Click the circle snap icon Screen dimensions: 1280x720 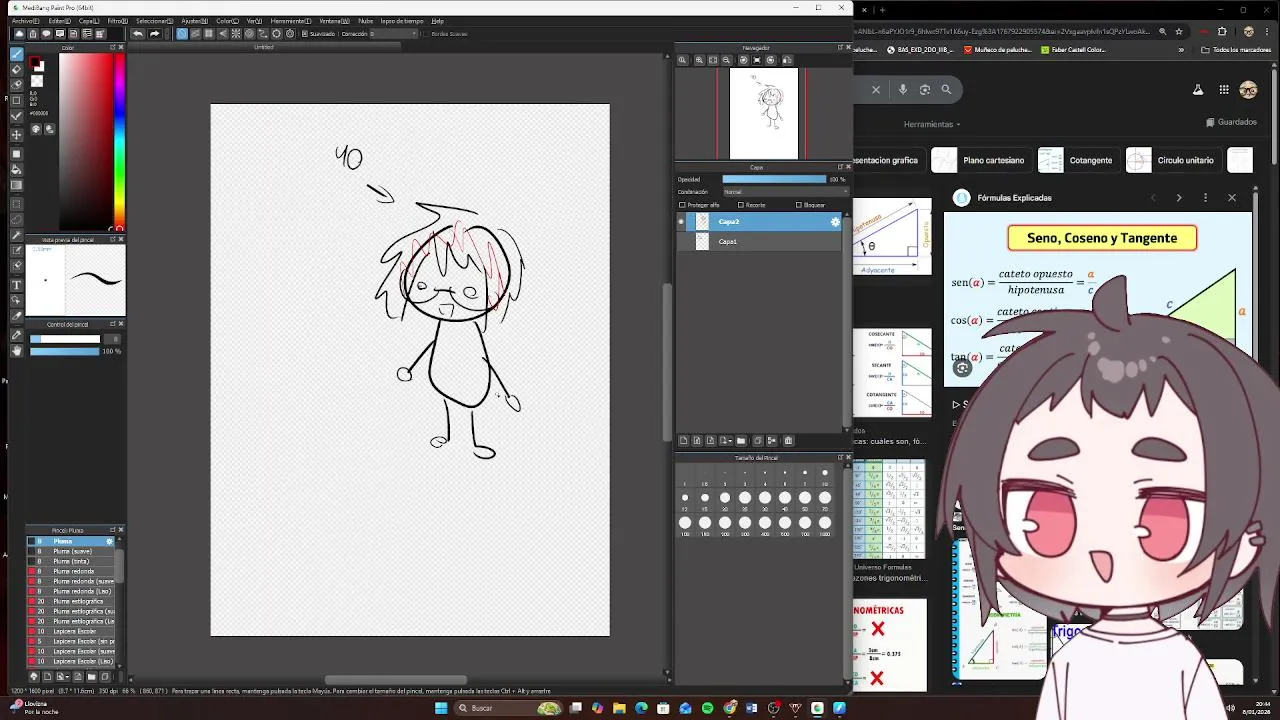pos(249,34)
